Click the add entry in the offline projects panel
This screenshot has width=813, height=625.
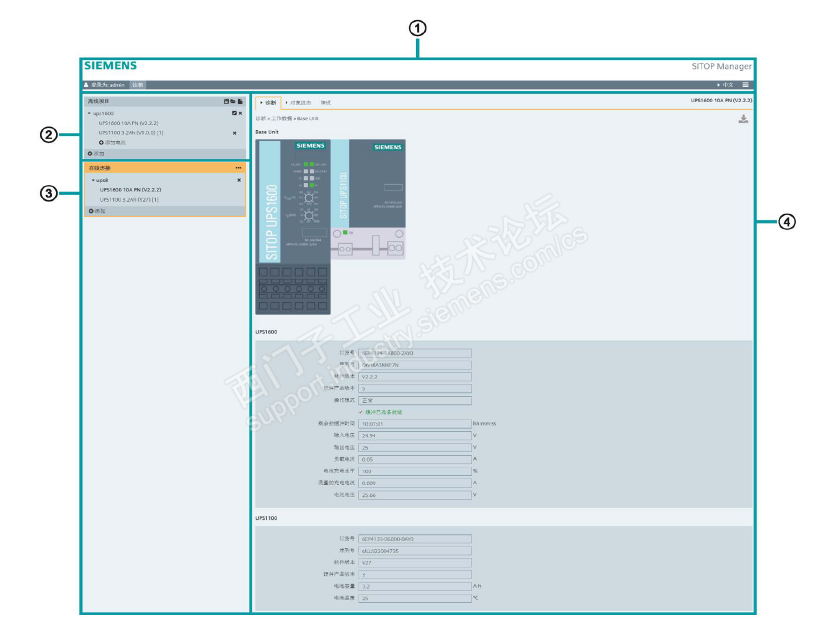point(96,154)
